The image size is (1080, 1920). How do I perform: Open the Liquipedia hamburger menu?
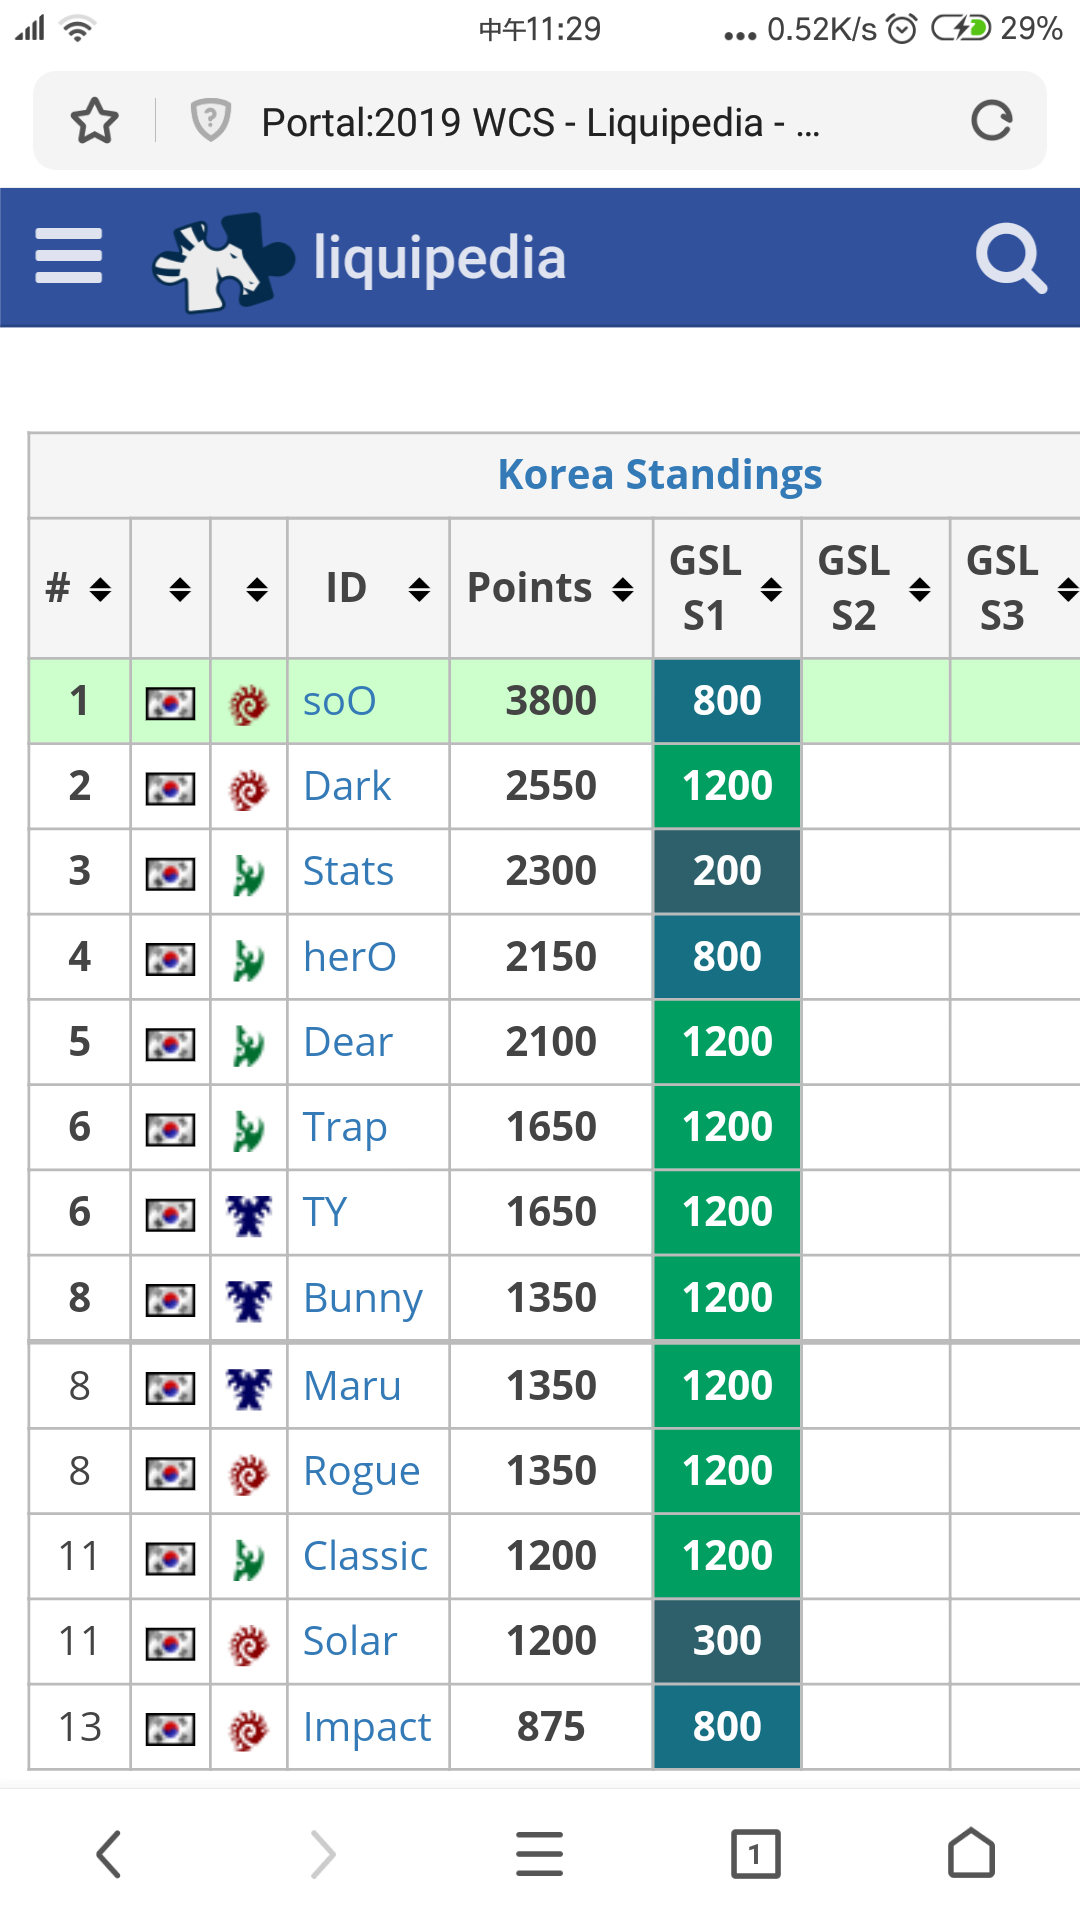coord(68,256)
